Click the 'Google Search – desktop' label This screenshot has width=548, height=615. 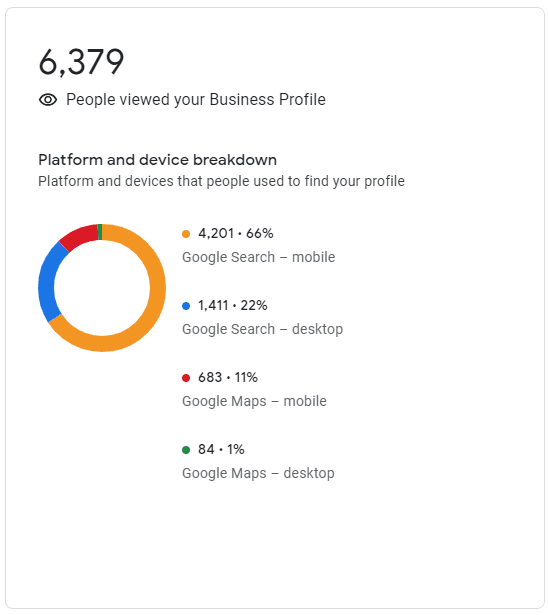262,329
